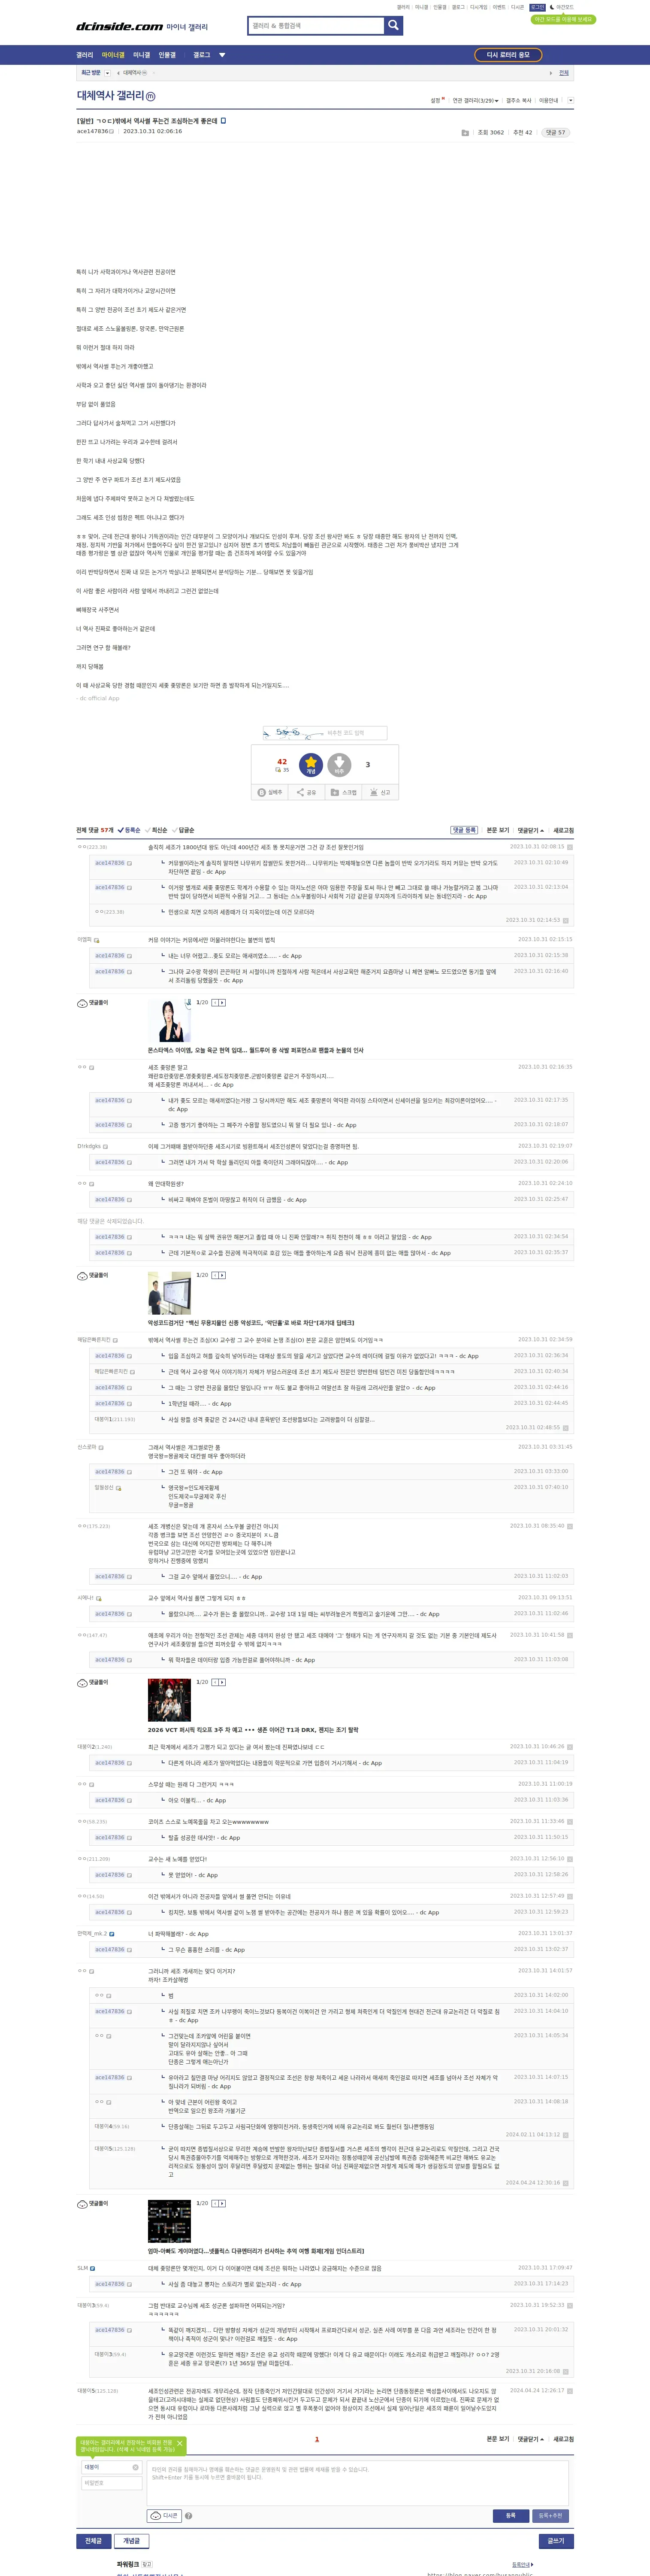
Task: Clear the nickname field with X icon
Action: (x=136, y=2467)
